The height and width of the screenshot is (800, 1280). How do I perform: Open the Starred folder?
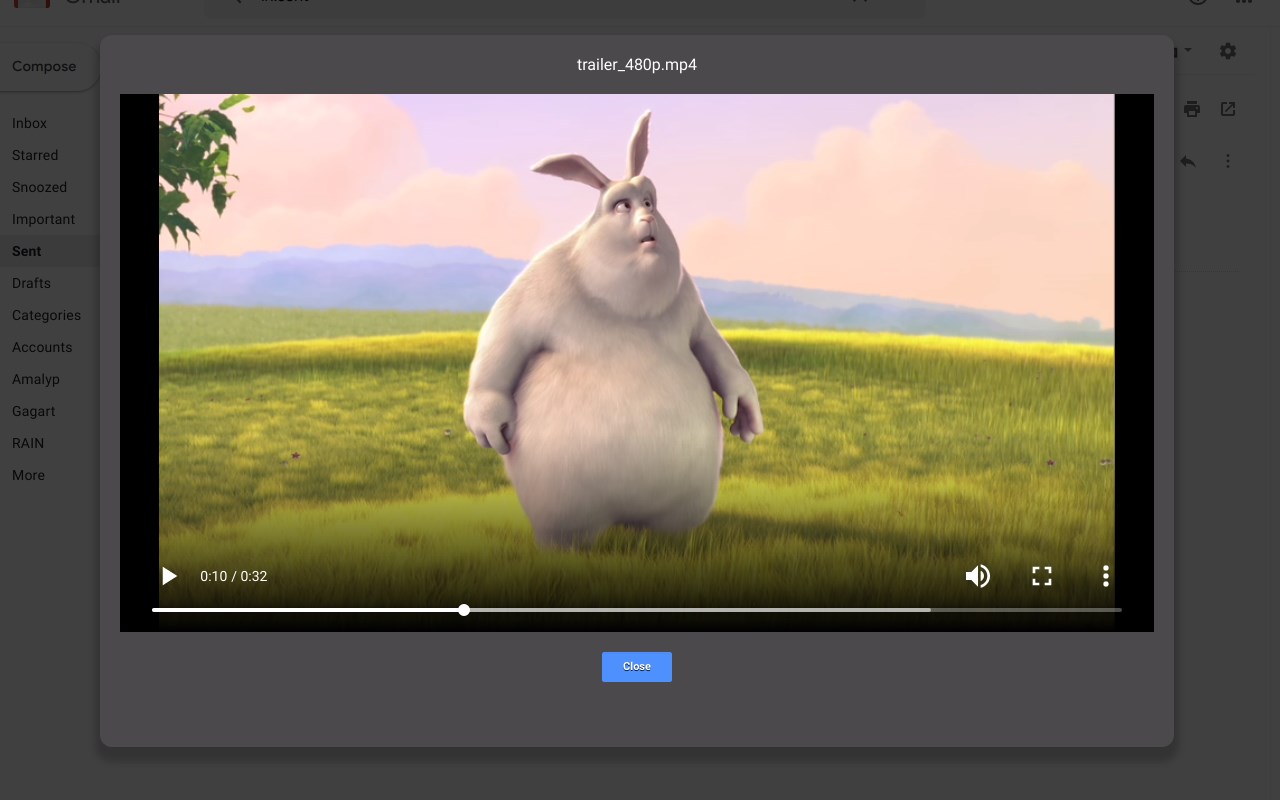[x=35, y=155]
